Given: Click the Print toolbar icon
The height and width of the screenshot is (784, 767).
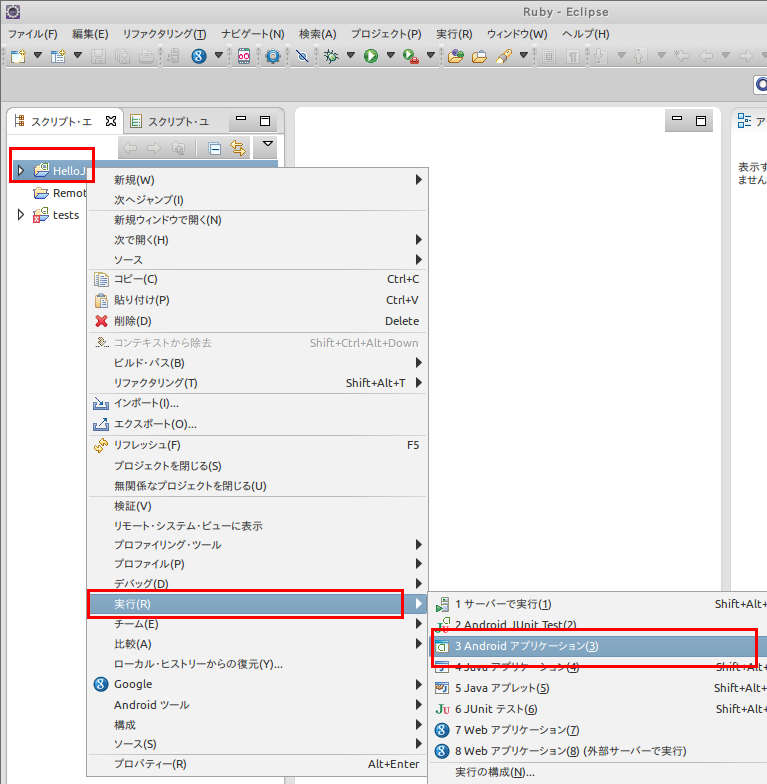Looking at the screenshot, I should point(146,56).
